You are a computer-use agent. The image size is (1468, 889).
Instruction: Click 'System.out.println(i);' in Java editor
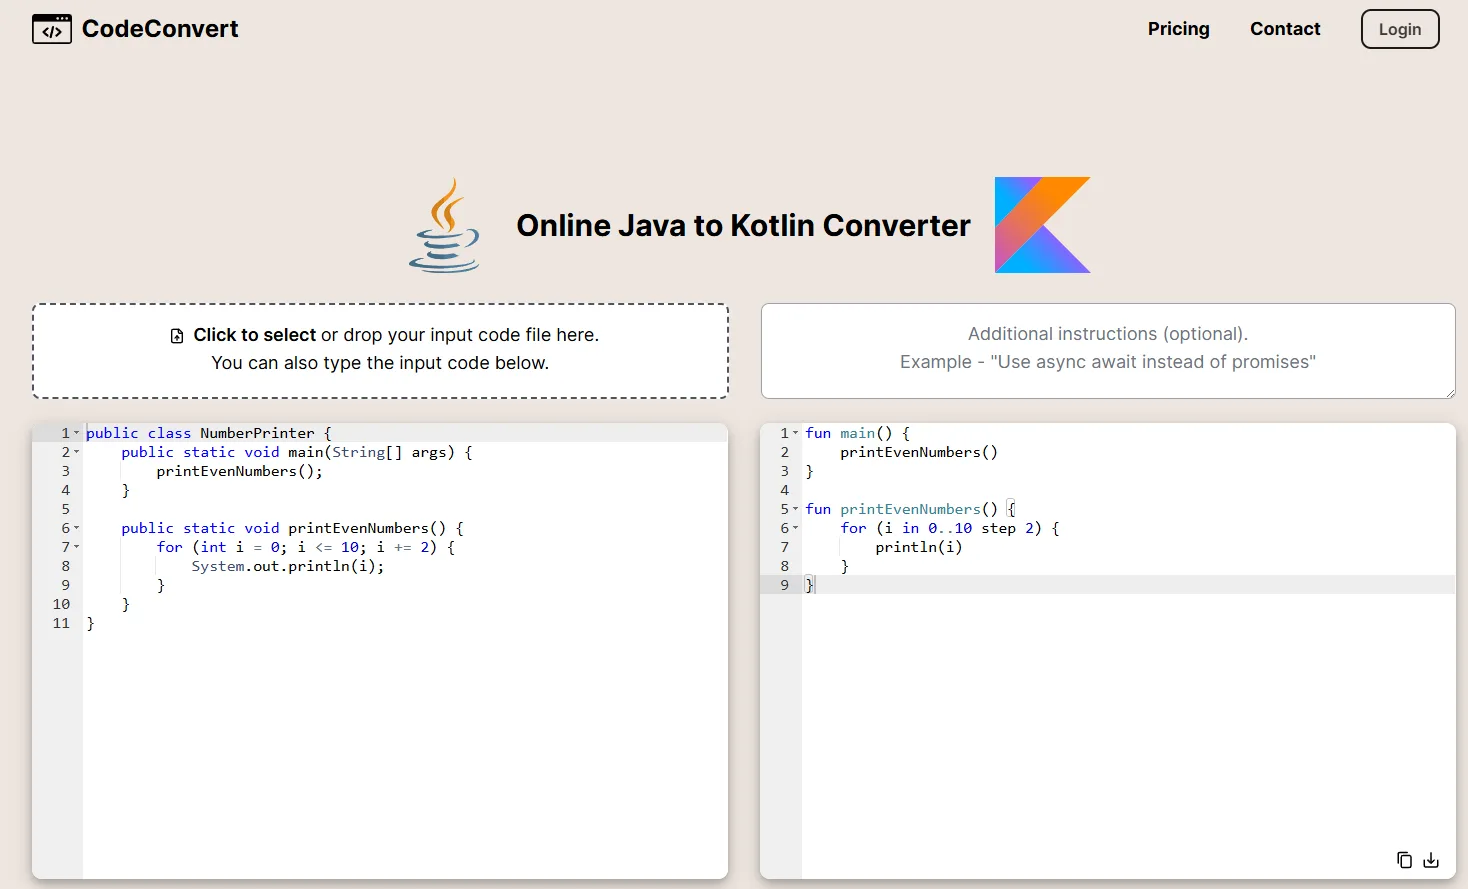pos(288,566)
